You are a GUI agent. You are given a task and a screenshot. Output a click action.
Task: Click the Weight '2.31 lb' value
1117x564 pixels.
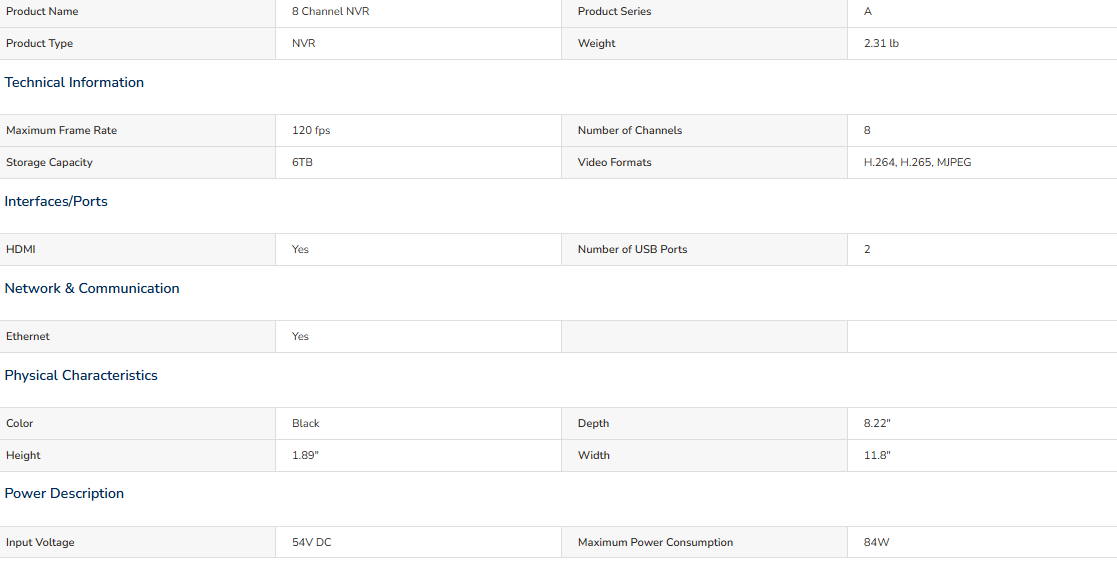point(881,43)
